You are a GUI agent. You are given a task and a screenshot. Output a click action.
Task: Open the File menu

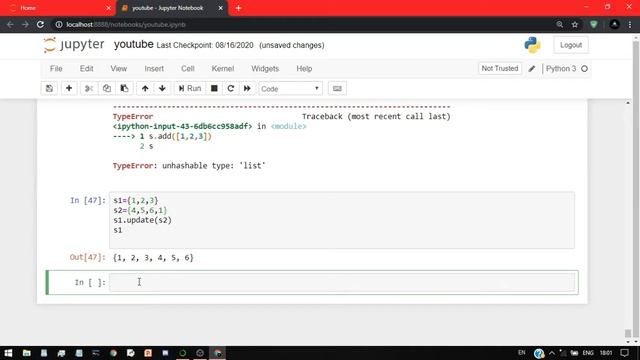(56, 69)
